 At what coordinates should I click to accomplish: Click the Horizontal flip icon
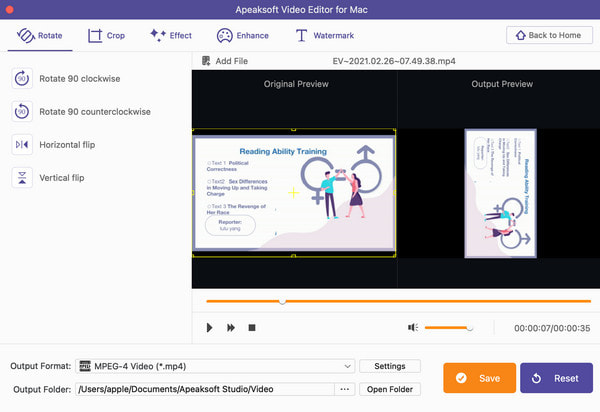pyautogui.click(x=22, y=145)
